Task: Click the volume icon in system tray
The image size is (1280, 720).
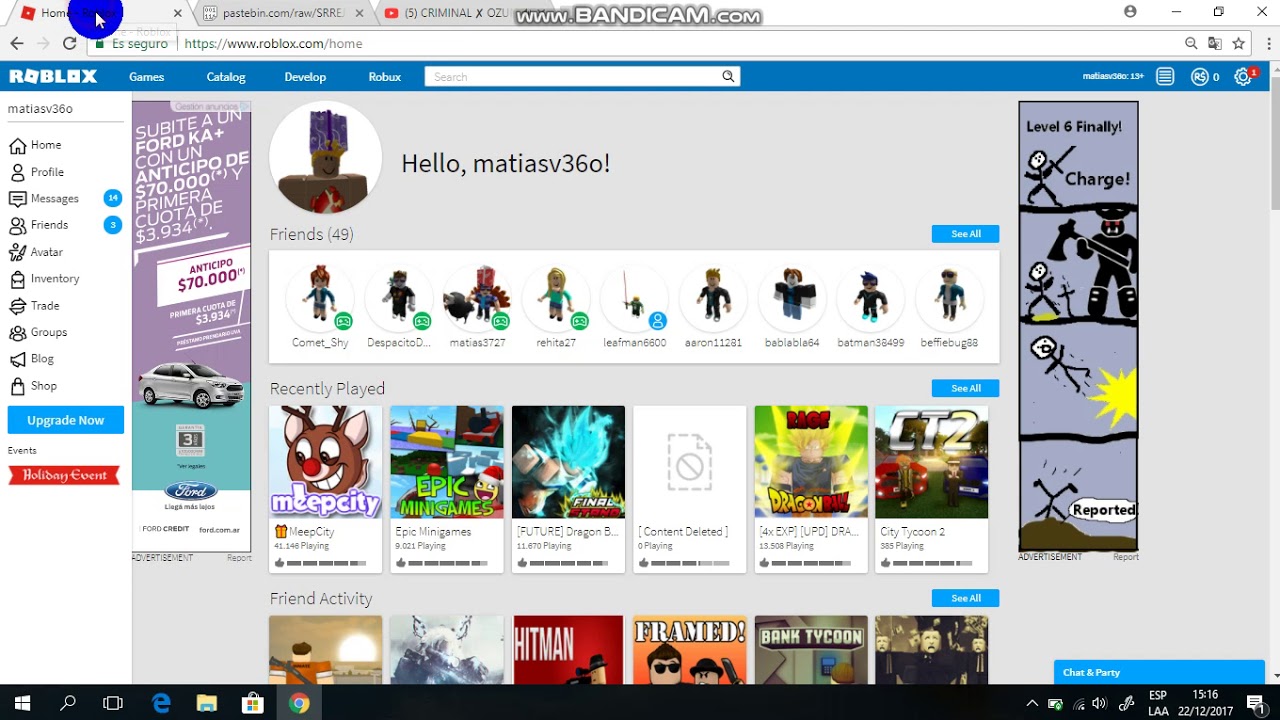Action: coord(1099,704)
